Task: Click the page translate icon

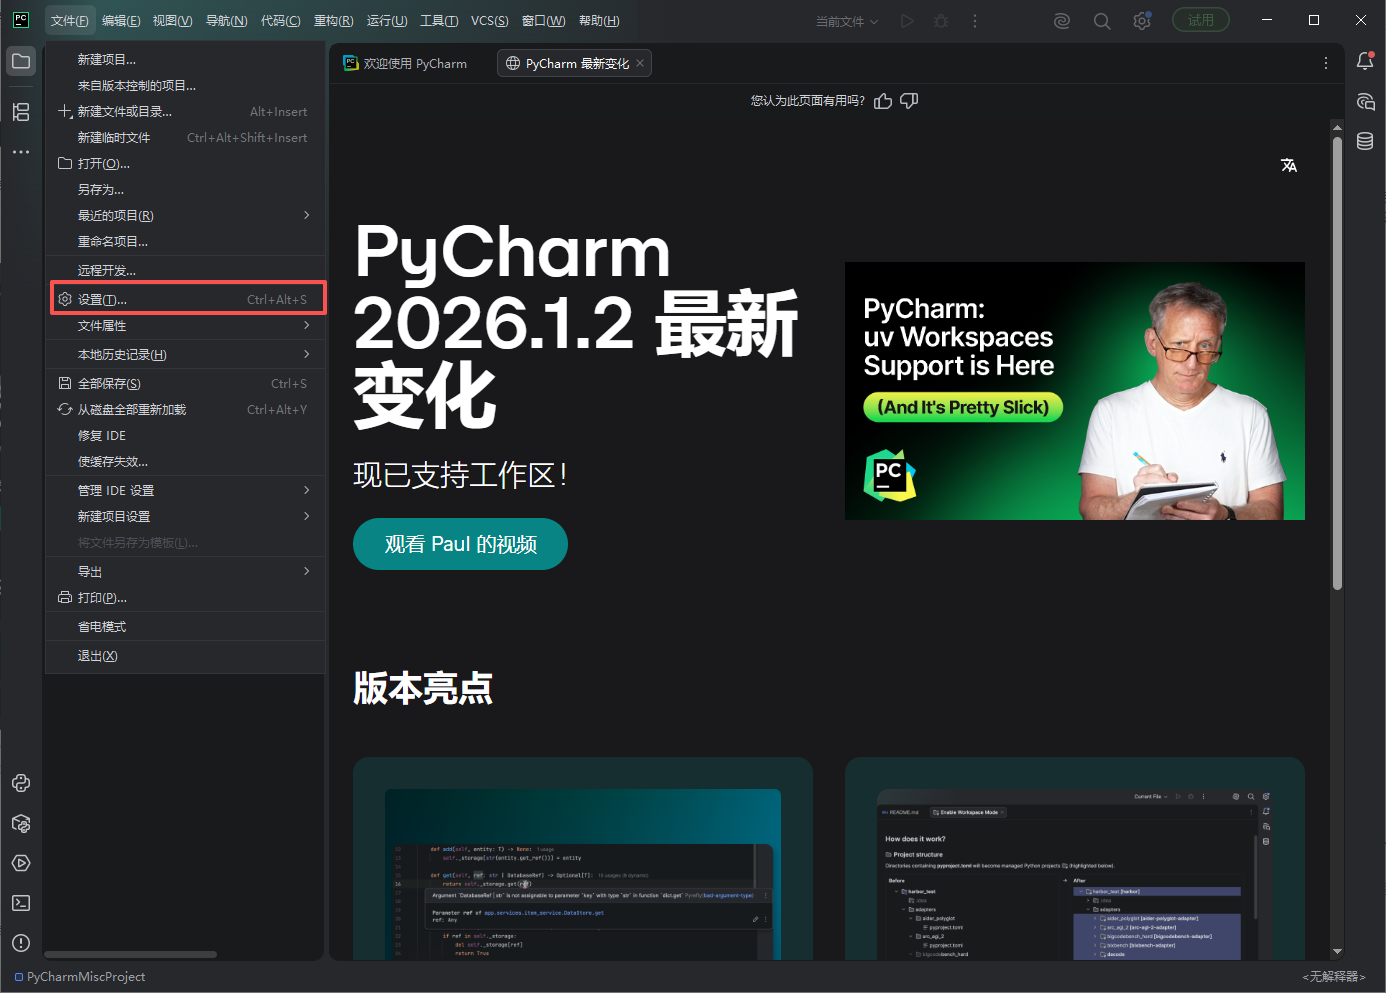Action: pos(1289,165)
